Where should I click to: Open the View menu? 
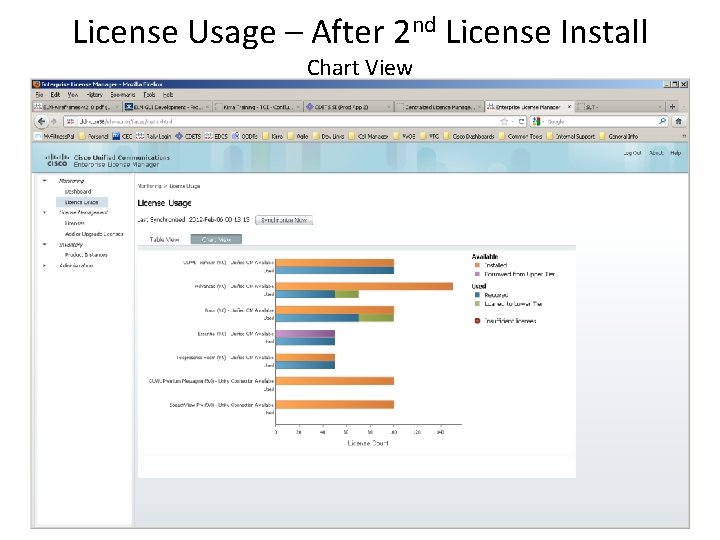73,95
